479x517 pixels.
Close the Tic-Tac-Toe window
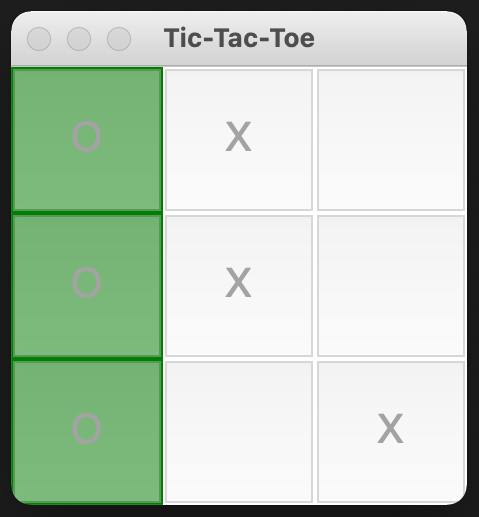click(39, 39)
